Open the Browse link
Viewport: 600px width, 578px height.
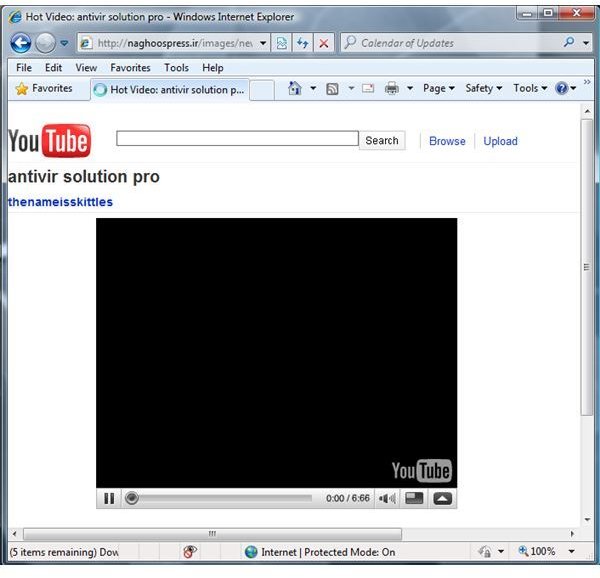[x=447, y=141]
